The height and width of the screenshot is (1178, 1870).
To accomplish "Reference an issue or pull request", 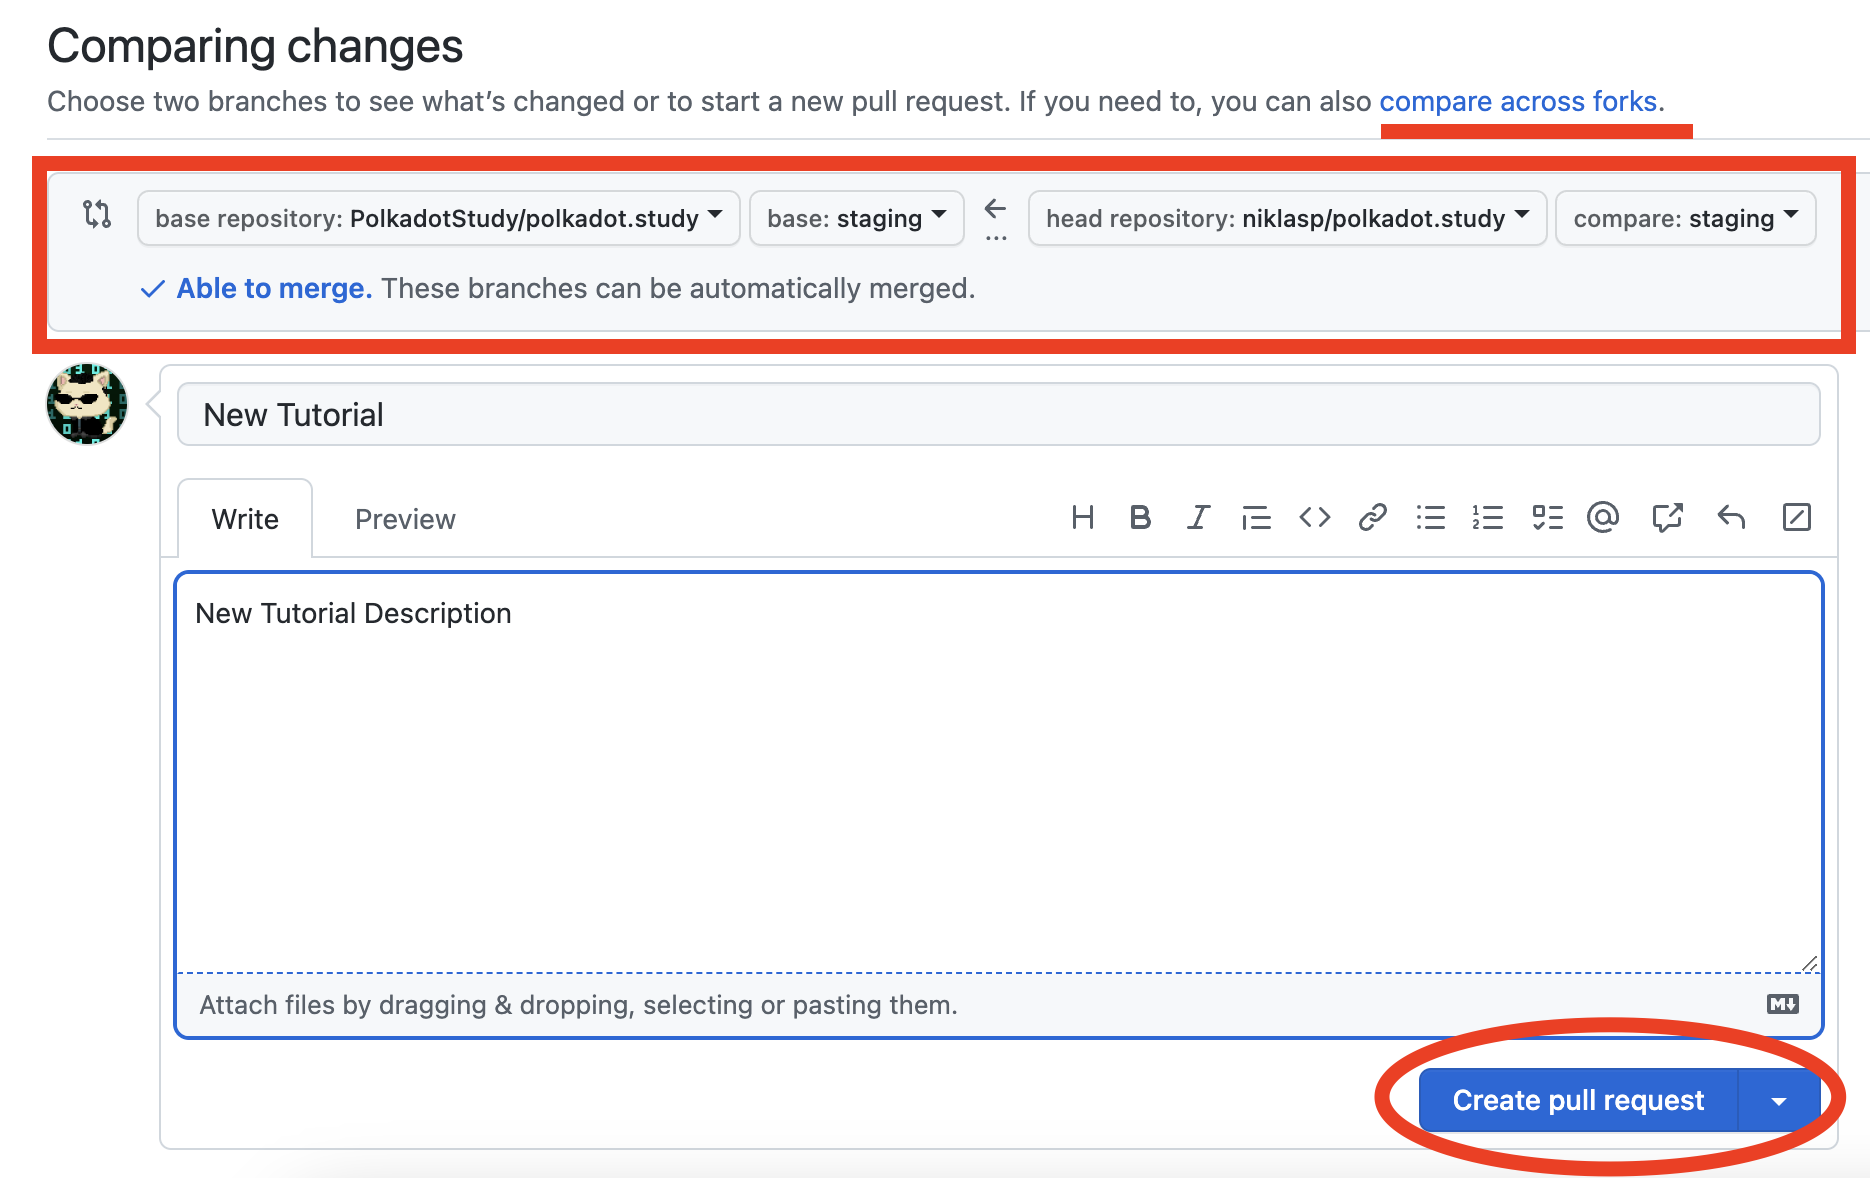I will tap(1667, 518).
